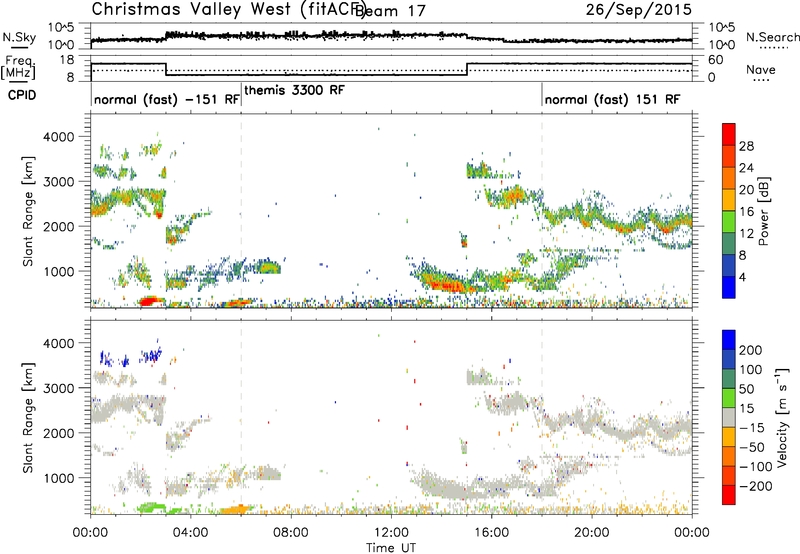Screen dimensions: 800x554
Task: Click the -200 value on velocity colorbar
Action: tap(756, 487)
